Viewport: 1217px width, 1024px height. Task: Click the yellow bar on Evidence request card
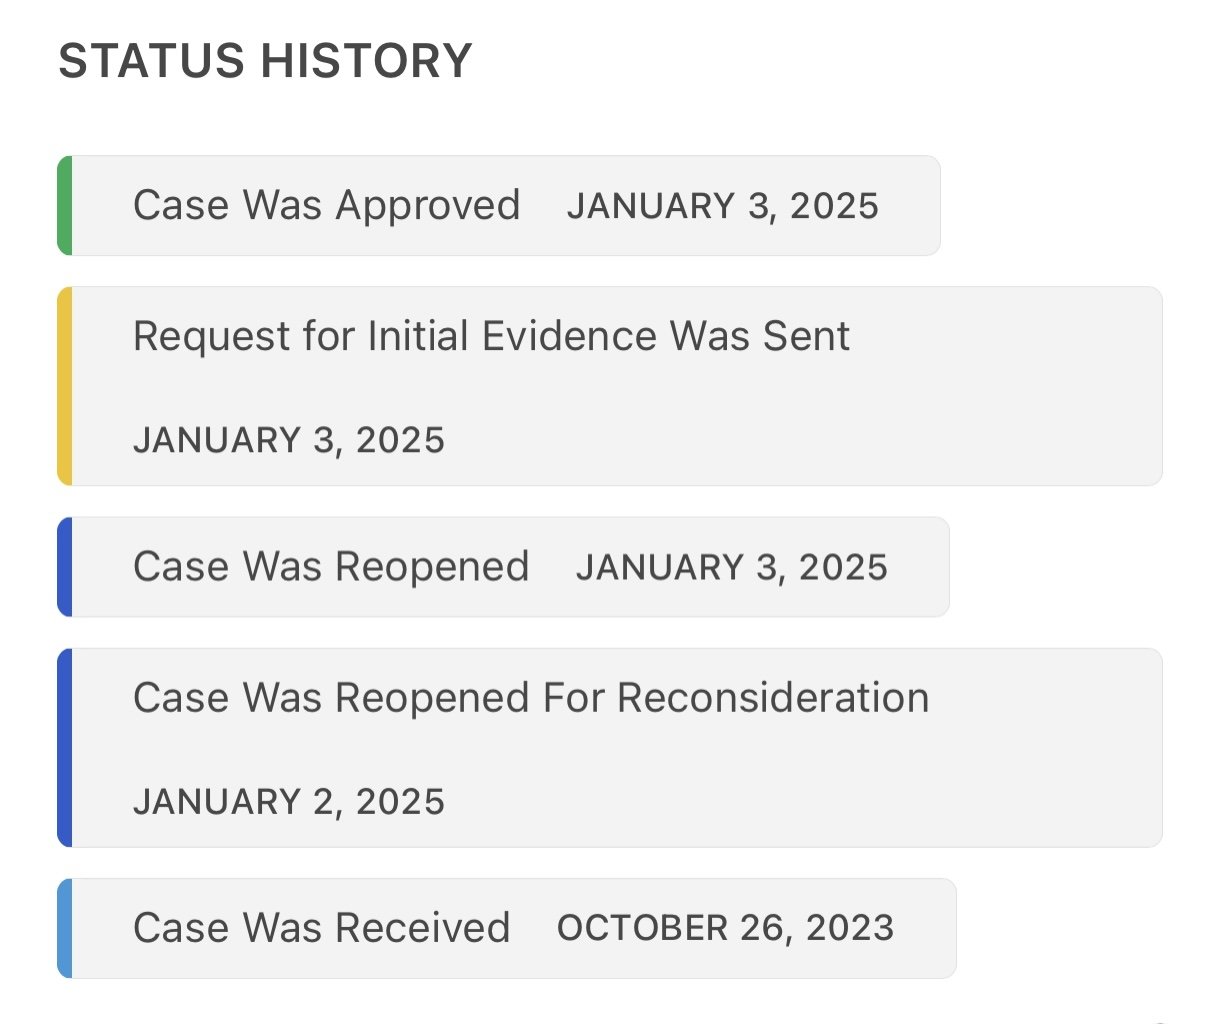(x=65, y=386)
